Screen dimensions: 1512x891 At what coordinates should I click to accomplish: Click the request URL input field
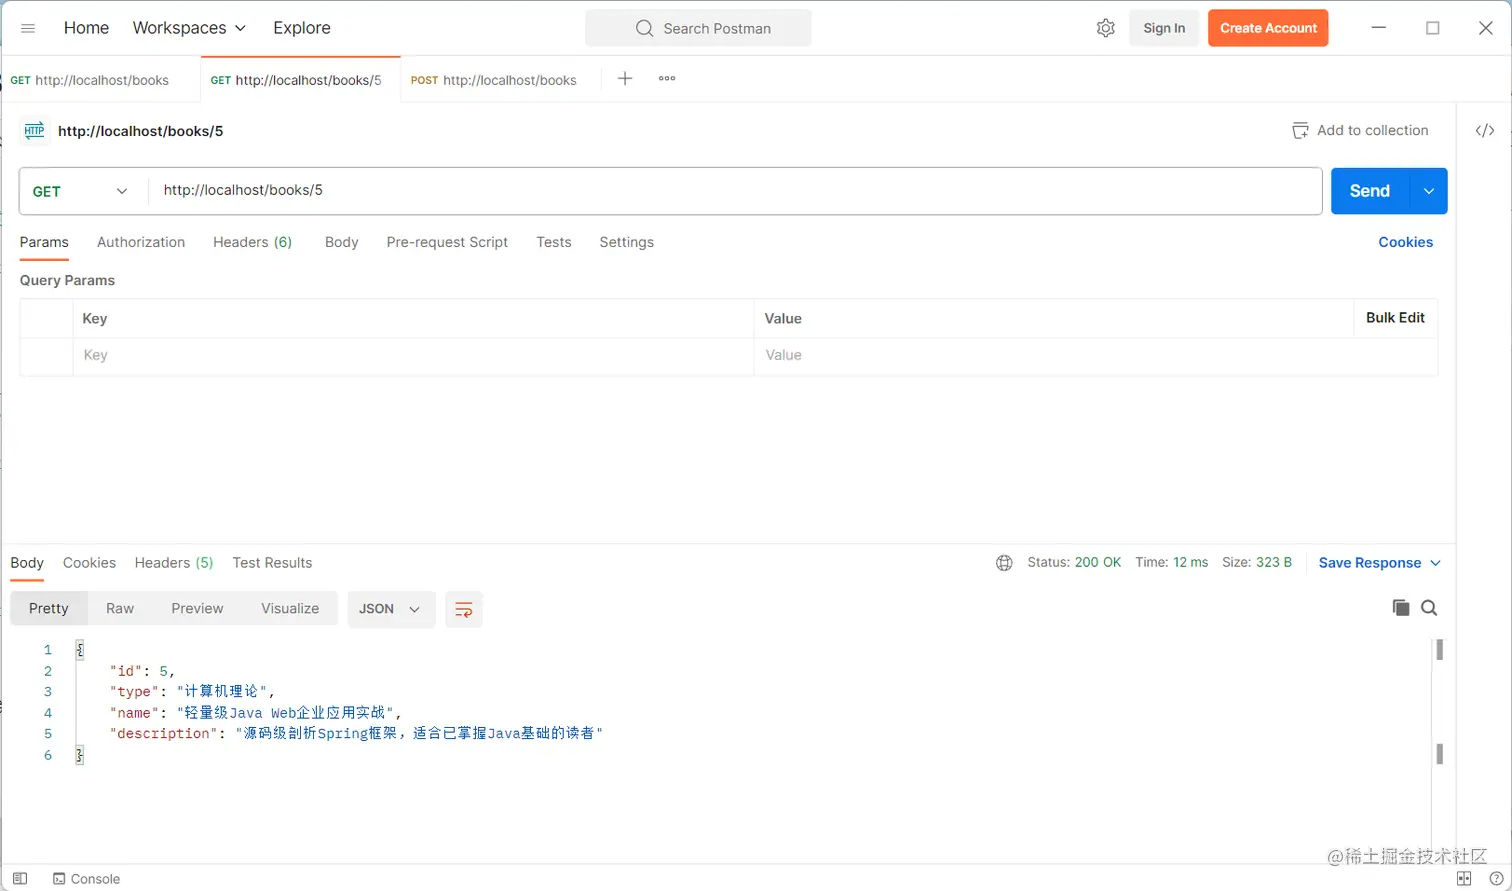point(735,191)
